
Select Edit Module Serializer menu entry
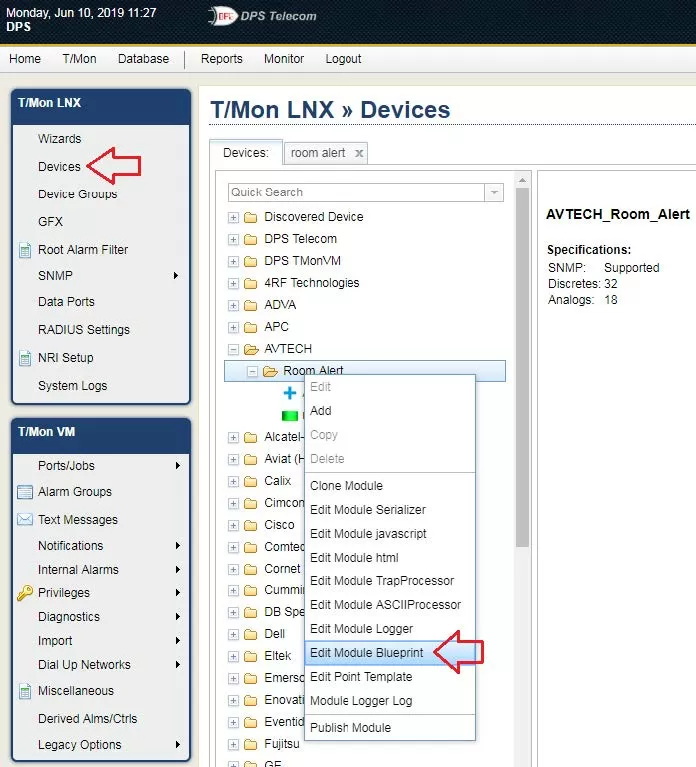pos(390,510)
